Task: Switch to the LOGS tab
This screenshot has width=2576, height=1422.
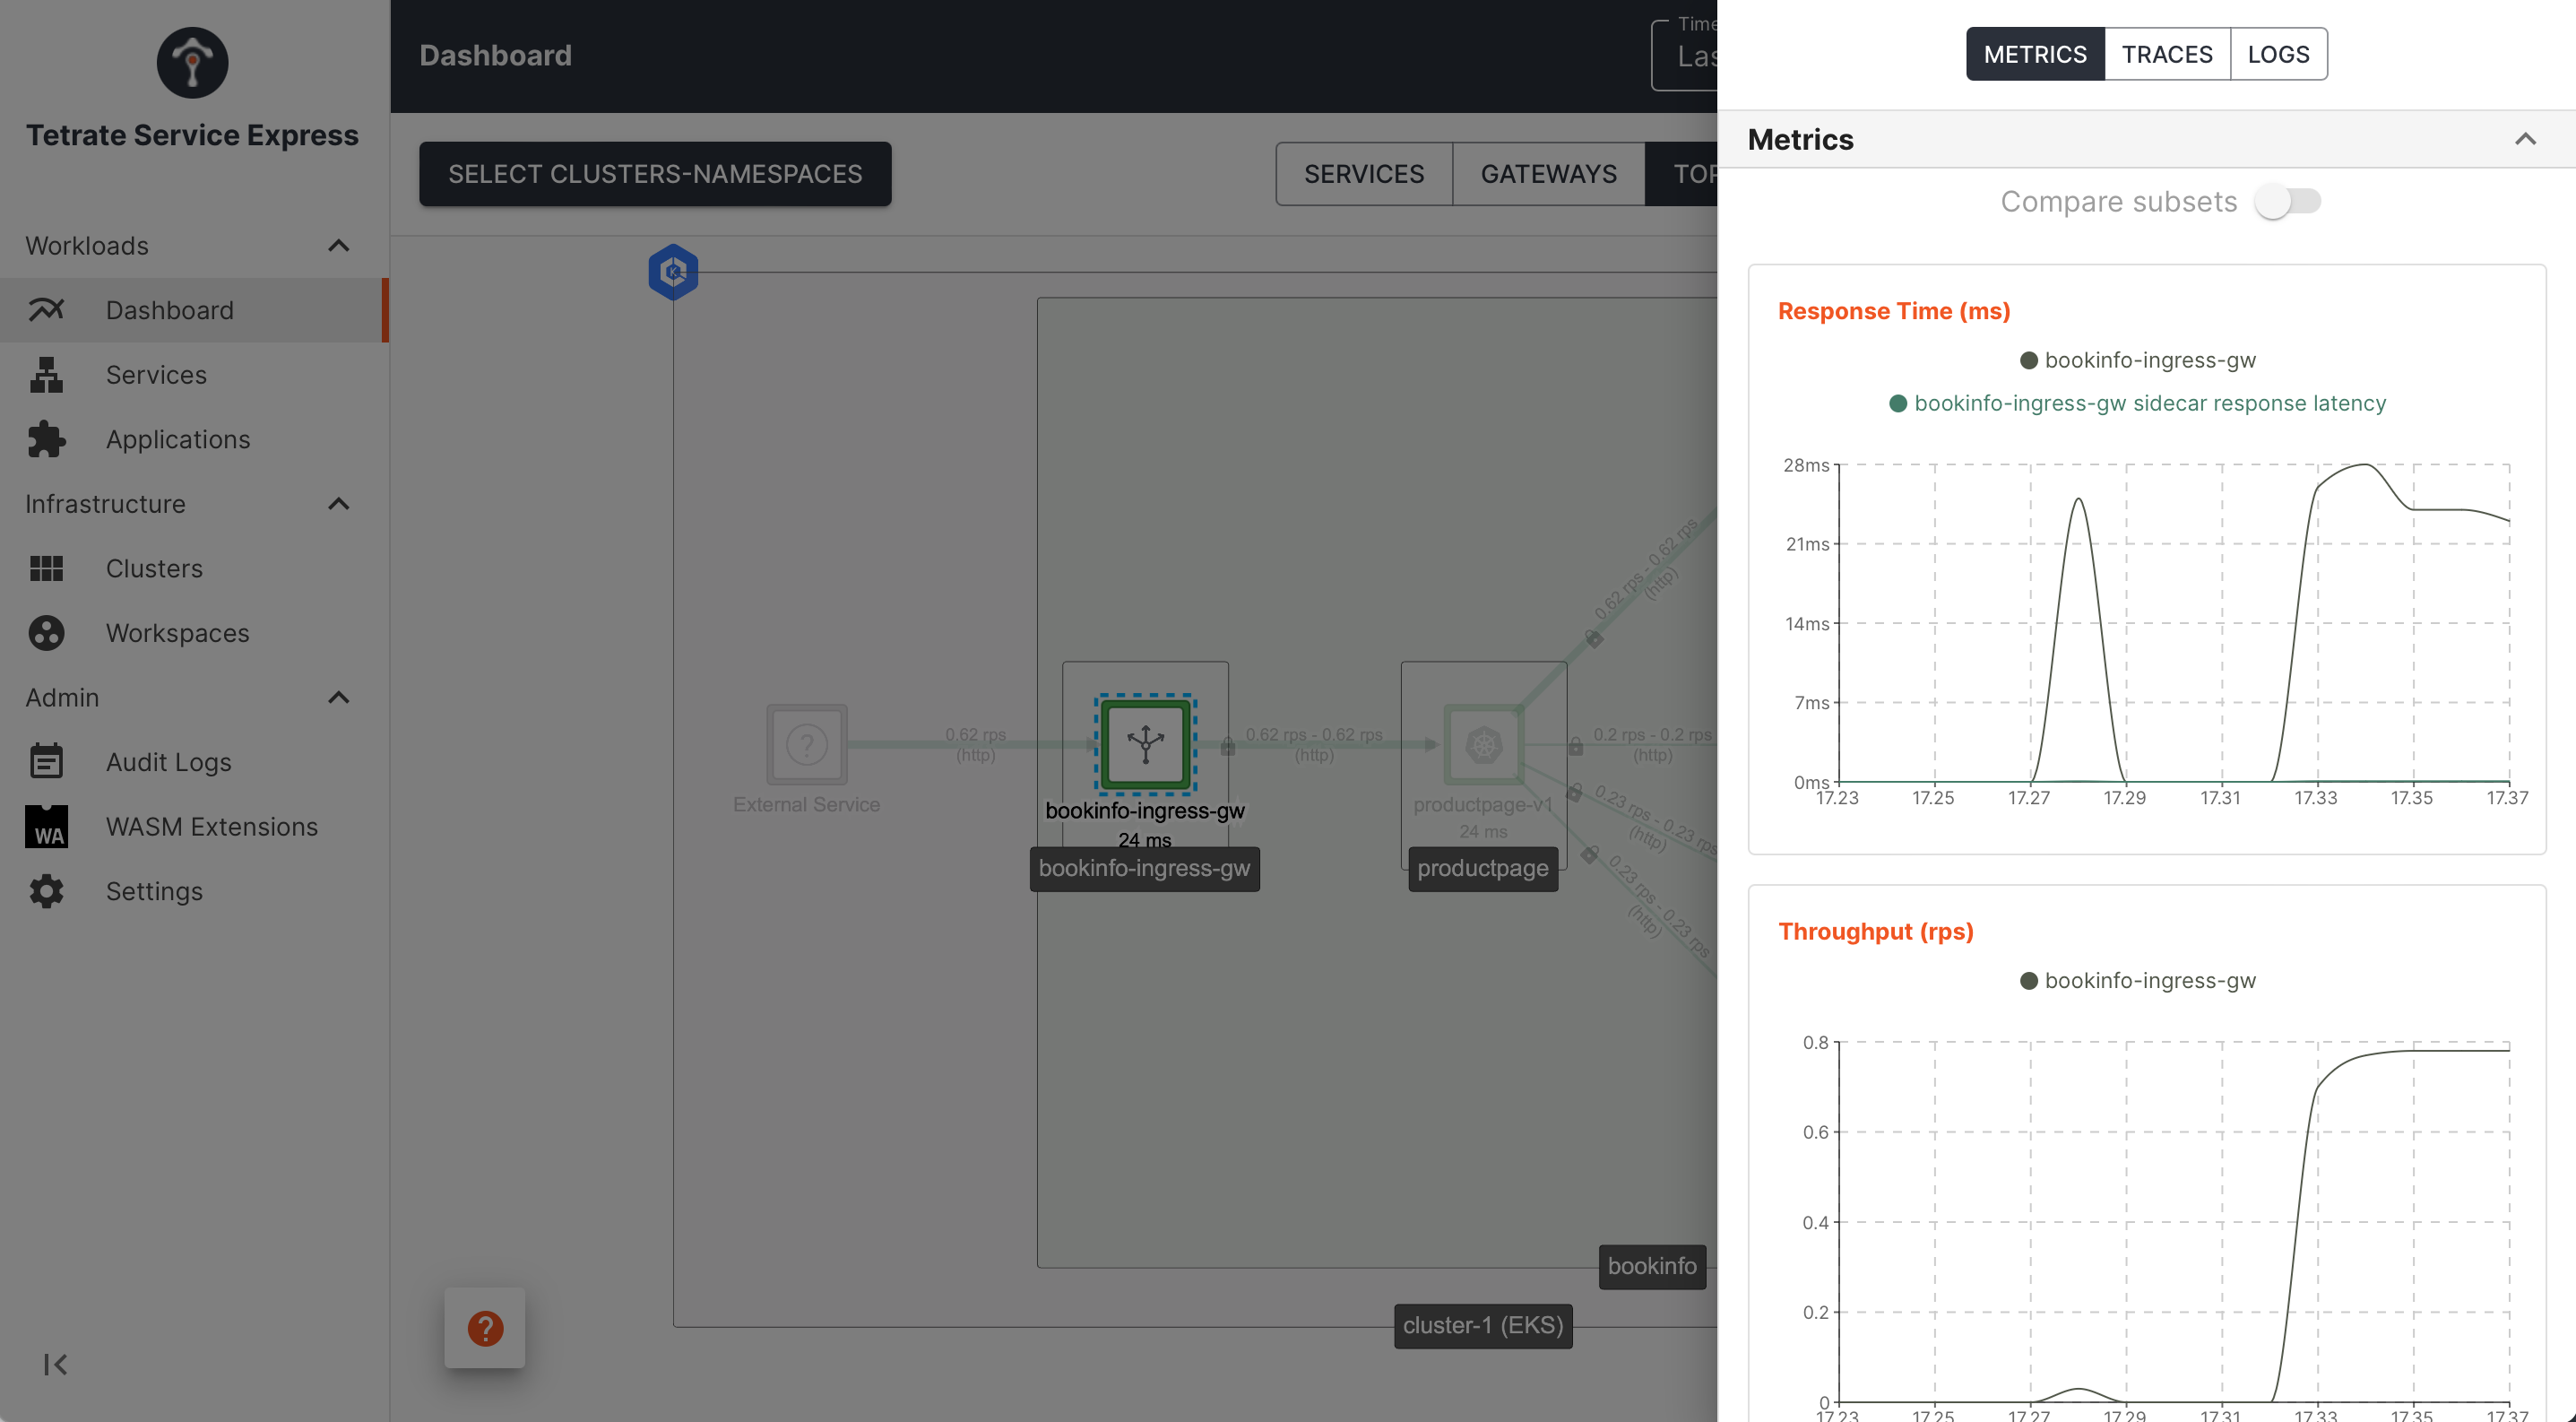Action: [x=2278, y=53]
